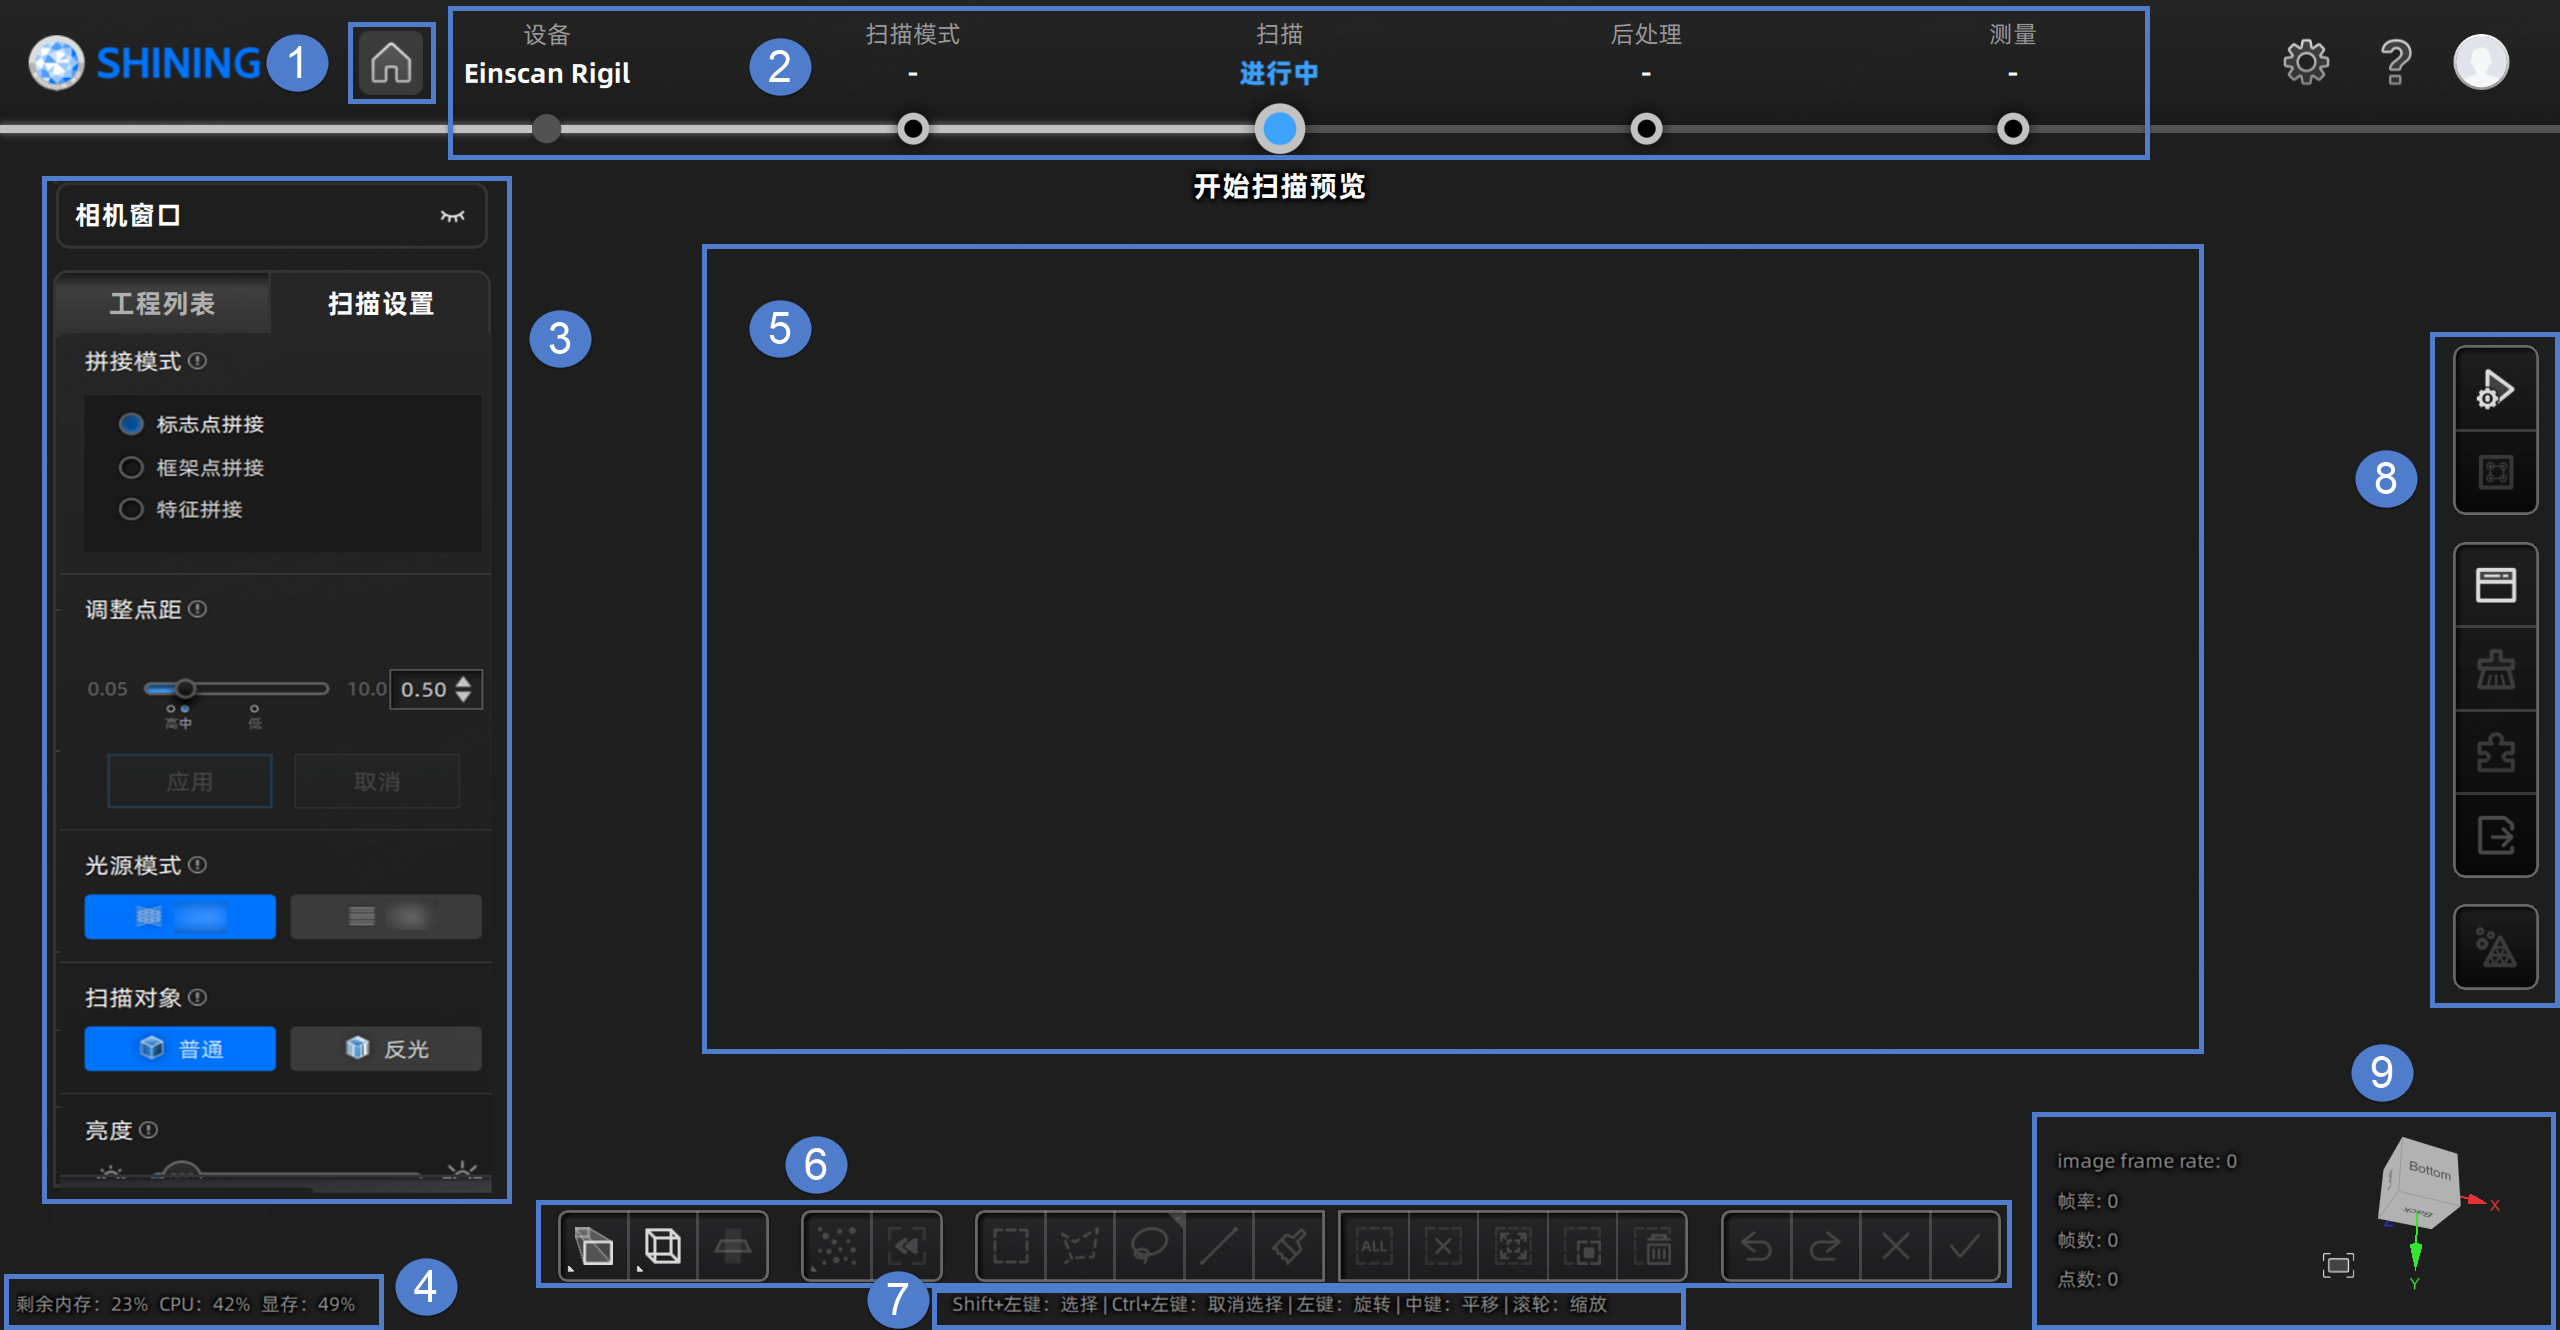Select 框架点拼接 radio option
The height and width of the screenshot is (1330, 2560).
(191, 467)
